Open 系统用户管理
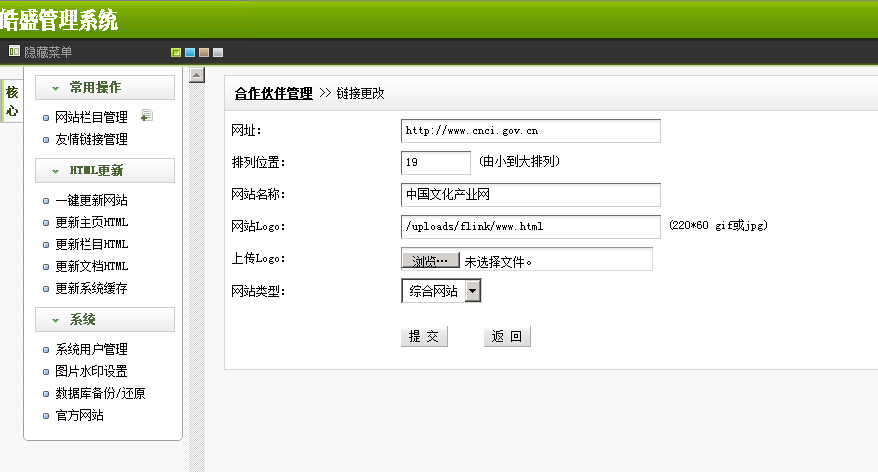 click(91, 349)
